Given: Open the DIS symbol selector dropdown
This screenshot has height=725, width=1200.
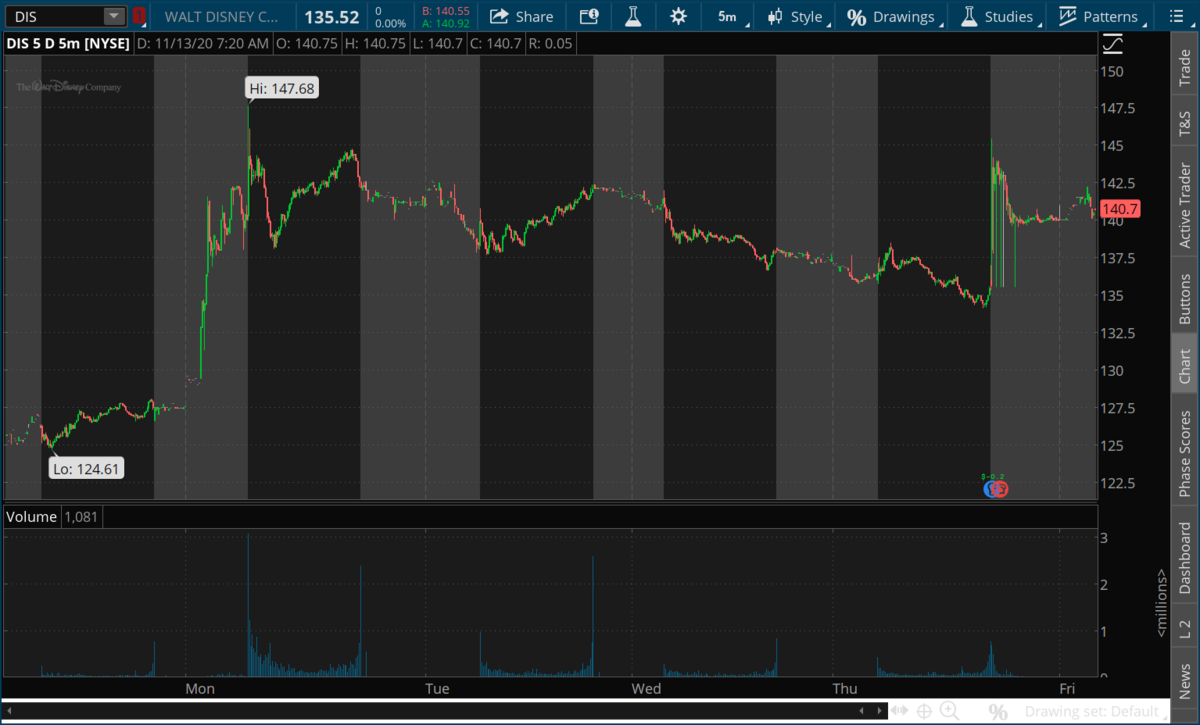Looking at the screenshot, I should [115, 16].
